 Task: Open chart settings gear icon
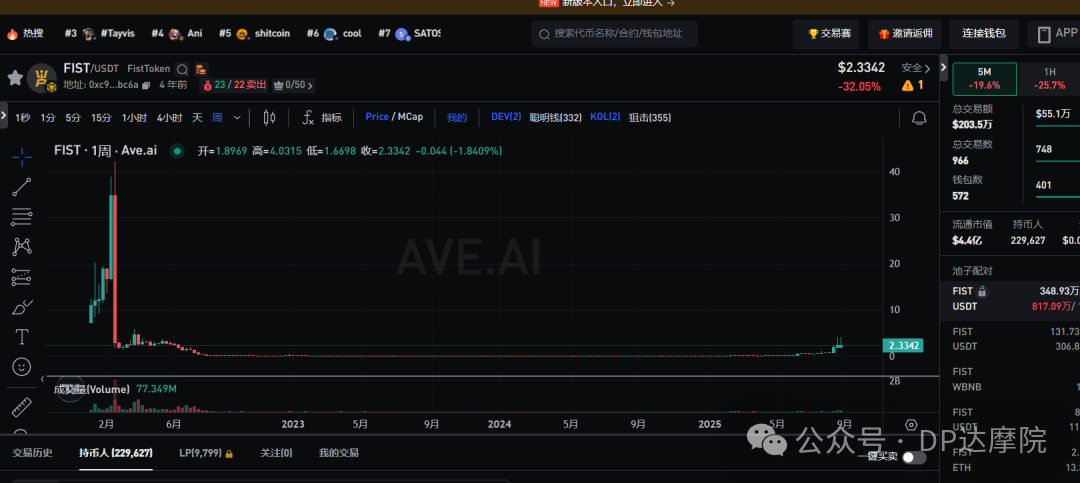(911, 425)
